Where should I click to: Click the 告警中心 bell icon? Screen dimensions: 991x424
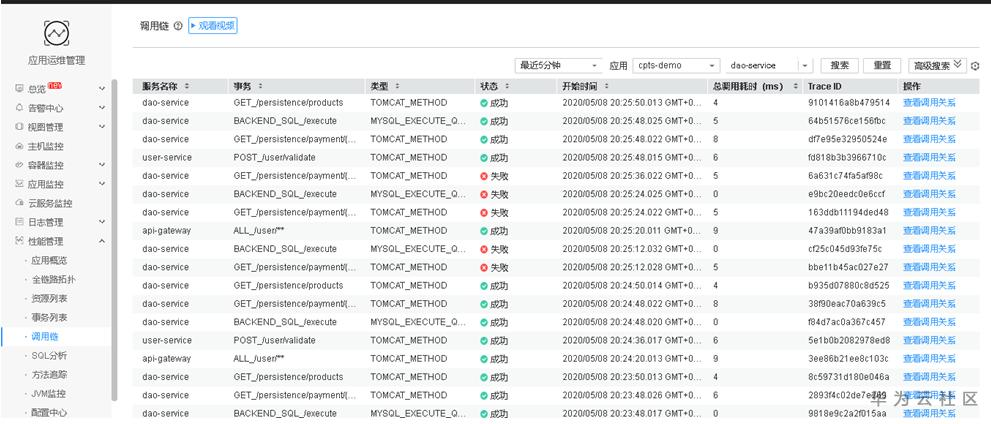(20, 108)
